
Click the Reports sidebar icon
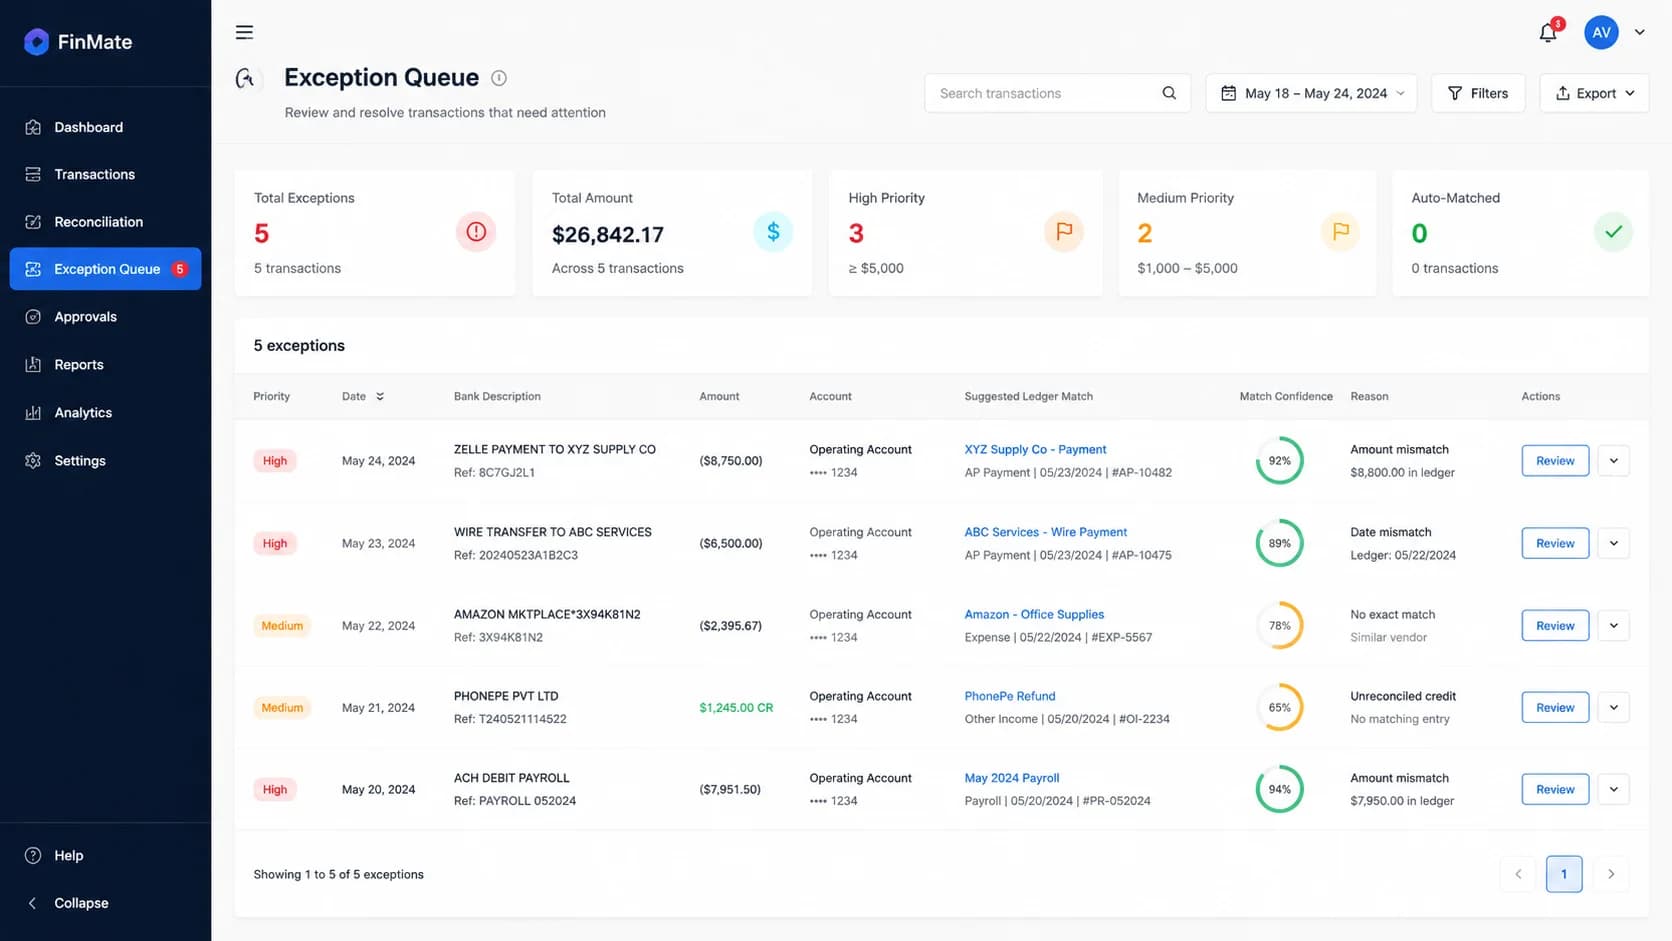pyautogui.click(x=33, y=365)
